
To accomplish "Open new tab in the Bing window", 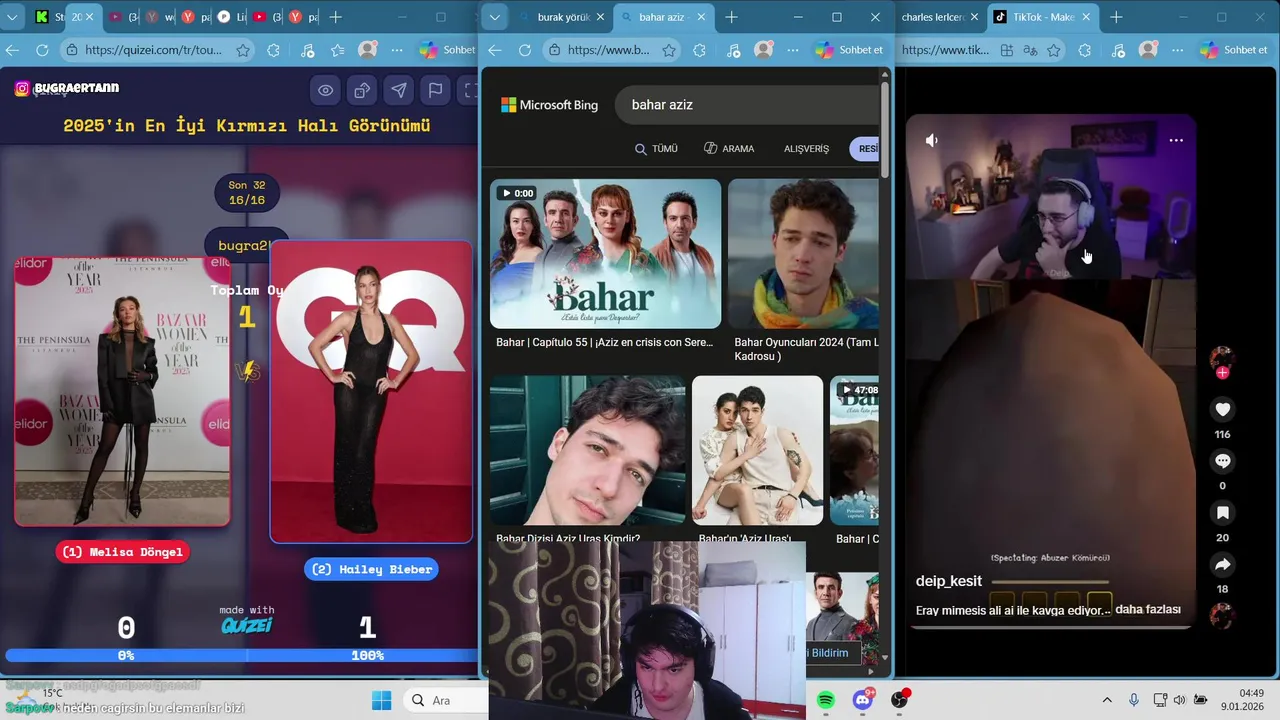I will point(731,17).
